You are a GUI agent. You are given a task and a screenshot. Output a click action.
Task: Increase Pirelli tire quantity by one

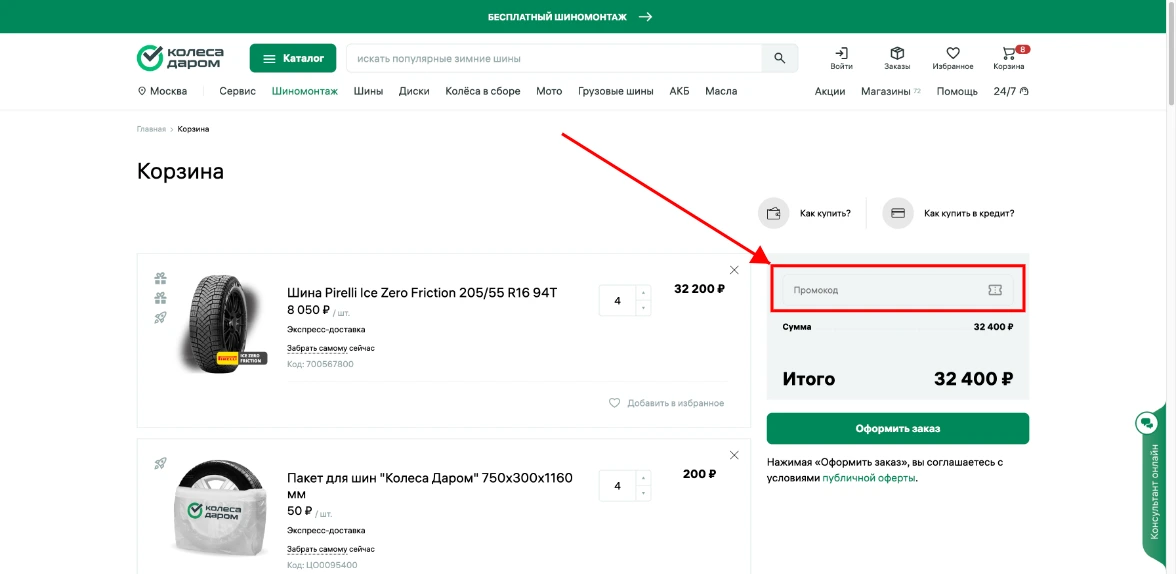point(643,293)
